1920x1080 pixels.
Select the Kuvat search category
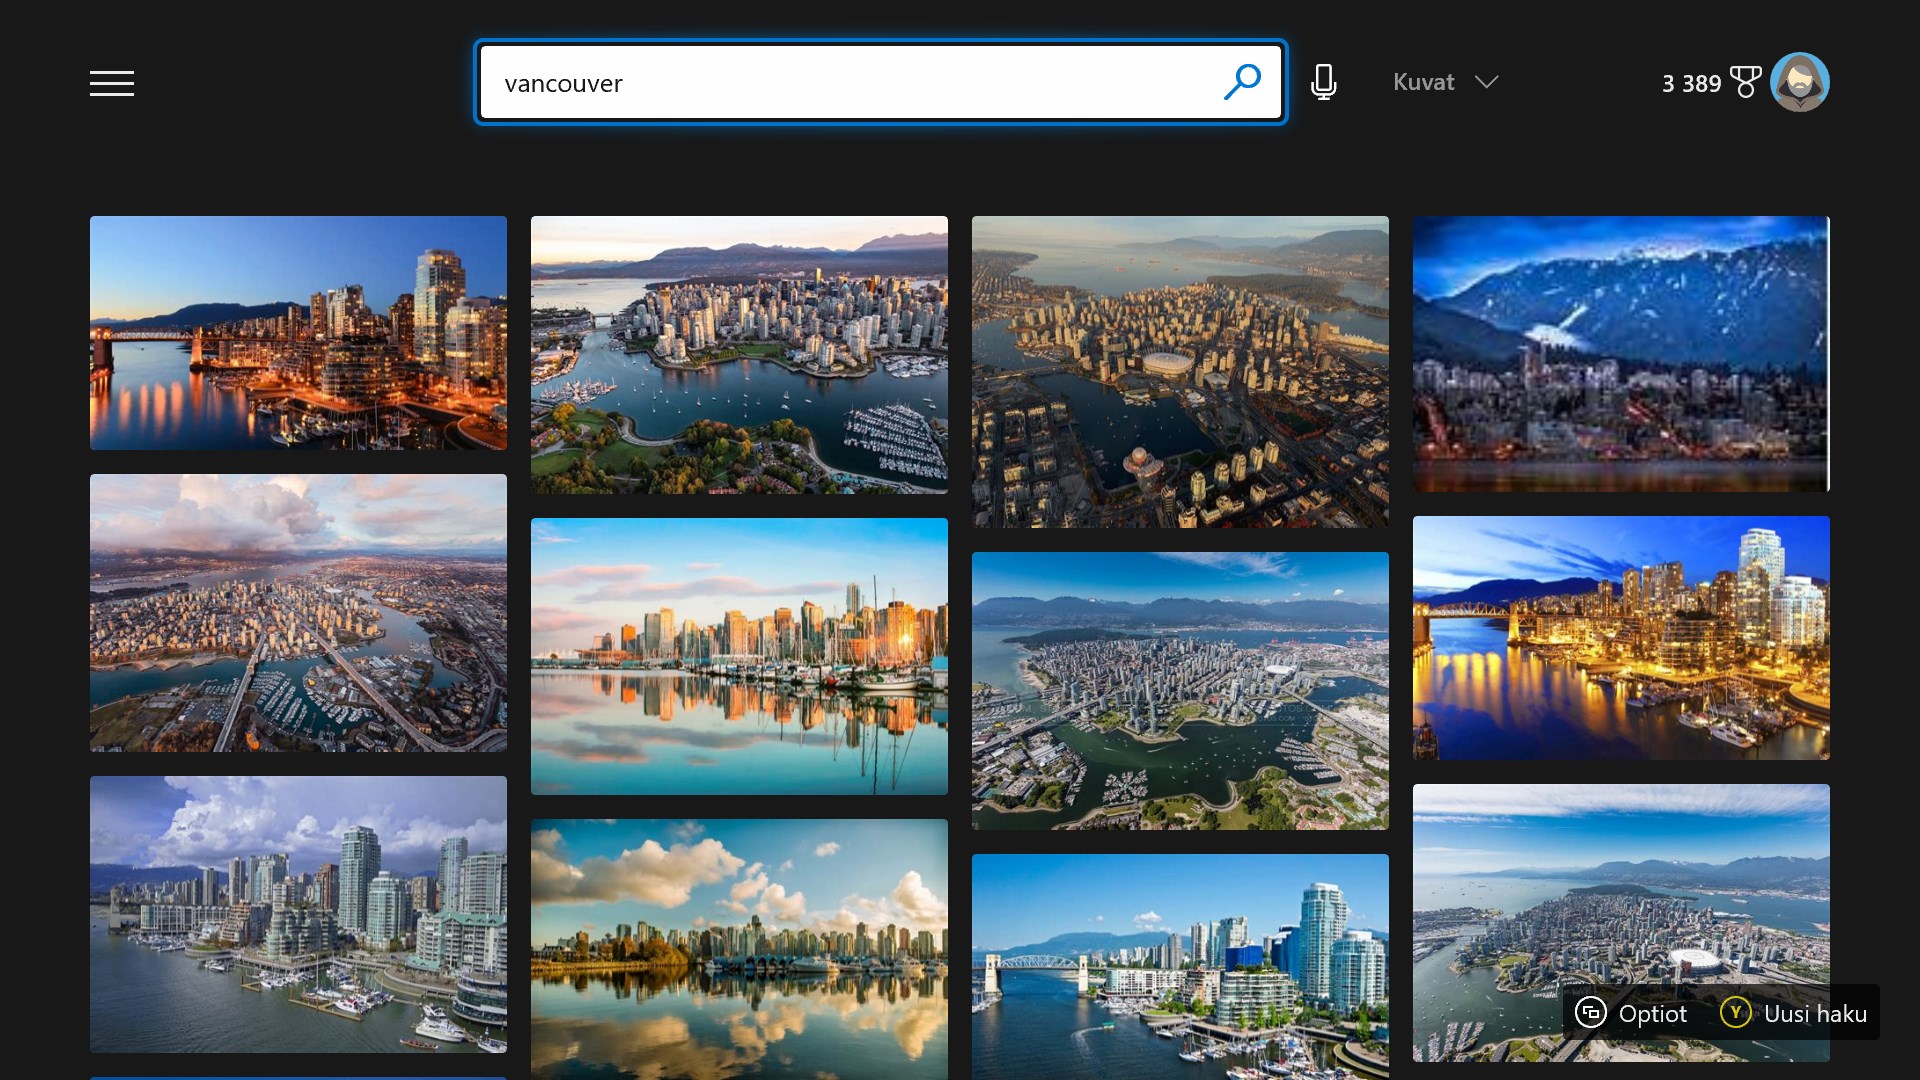1423,82
